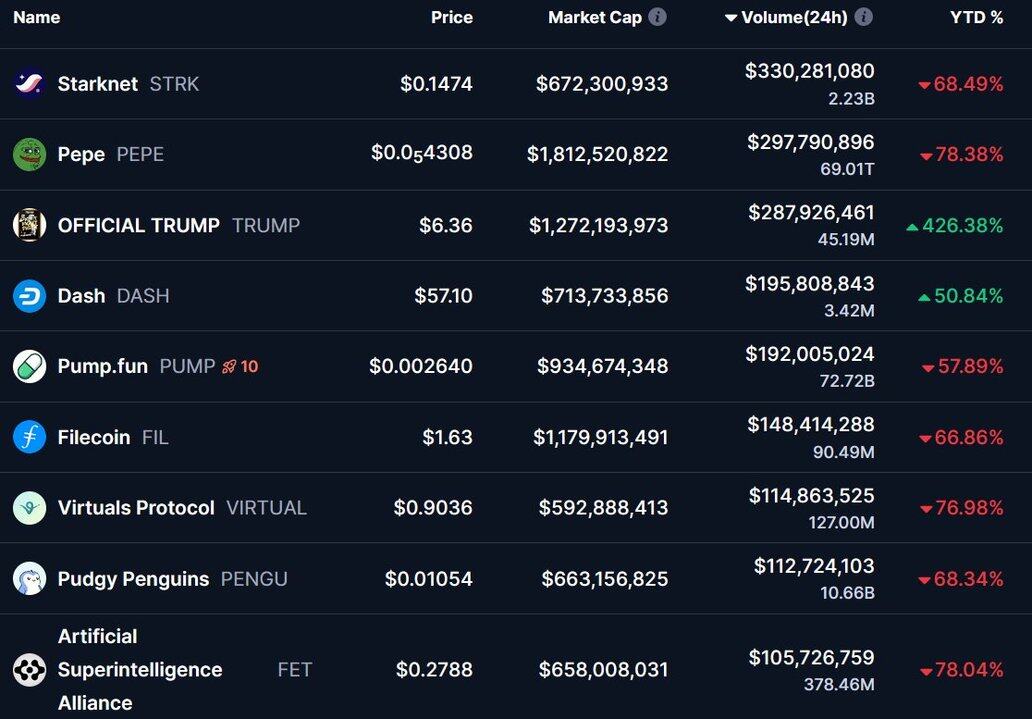Viewport: 1032px width, 719px height.
Task: Click the Filecoin logo icon
Action: coord(29,437)
